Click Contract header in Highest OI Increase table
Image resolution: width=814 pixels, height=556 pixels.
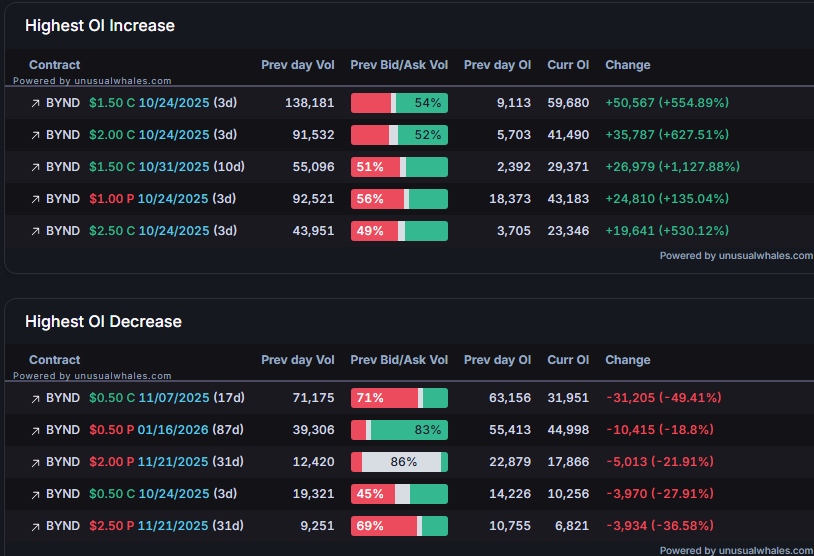(55, 65)
